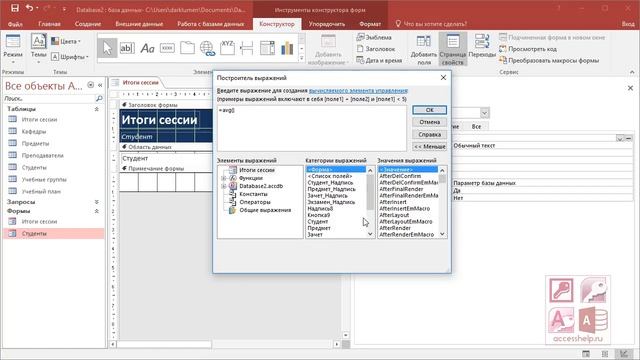Select the Студенты form in navigation pane
This screenshot has width=640, height=360.
[53, 233]
